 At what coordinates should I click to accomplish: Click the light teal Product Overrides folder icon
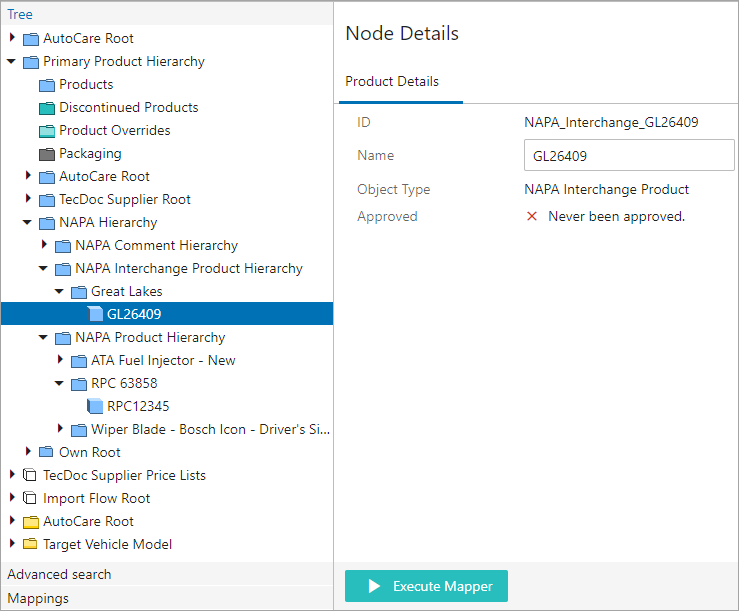pyautogui.click(x=47, y=131)
